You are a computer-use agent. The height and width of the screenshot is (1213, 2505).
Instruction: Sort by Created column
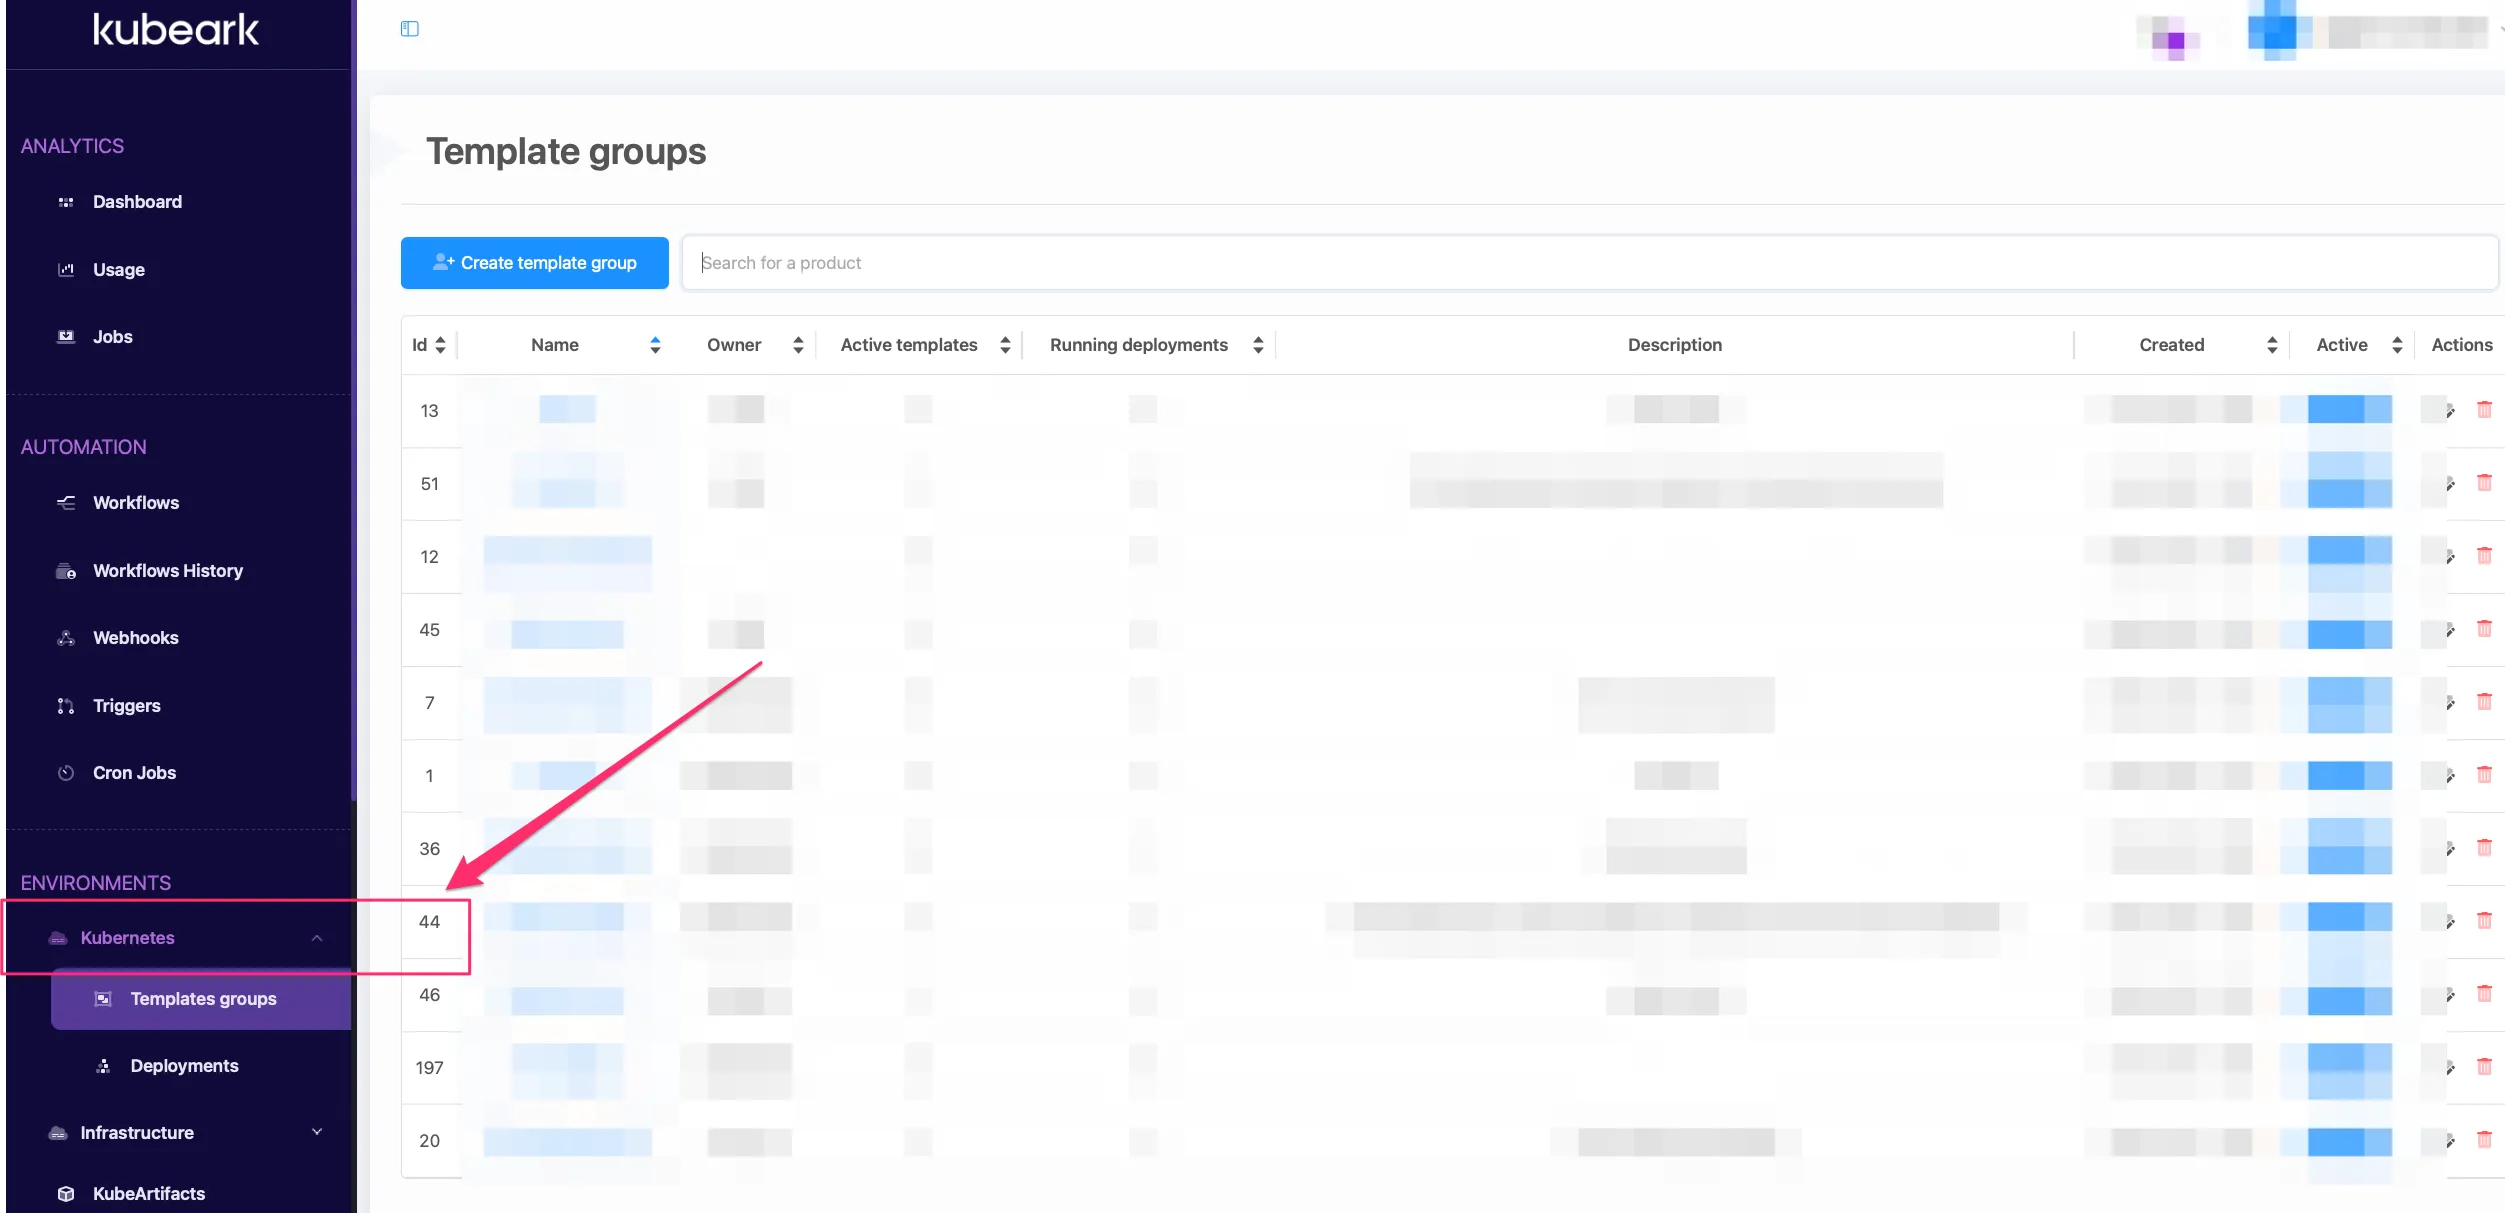click(x=2272, y=345)
